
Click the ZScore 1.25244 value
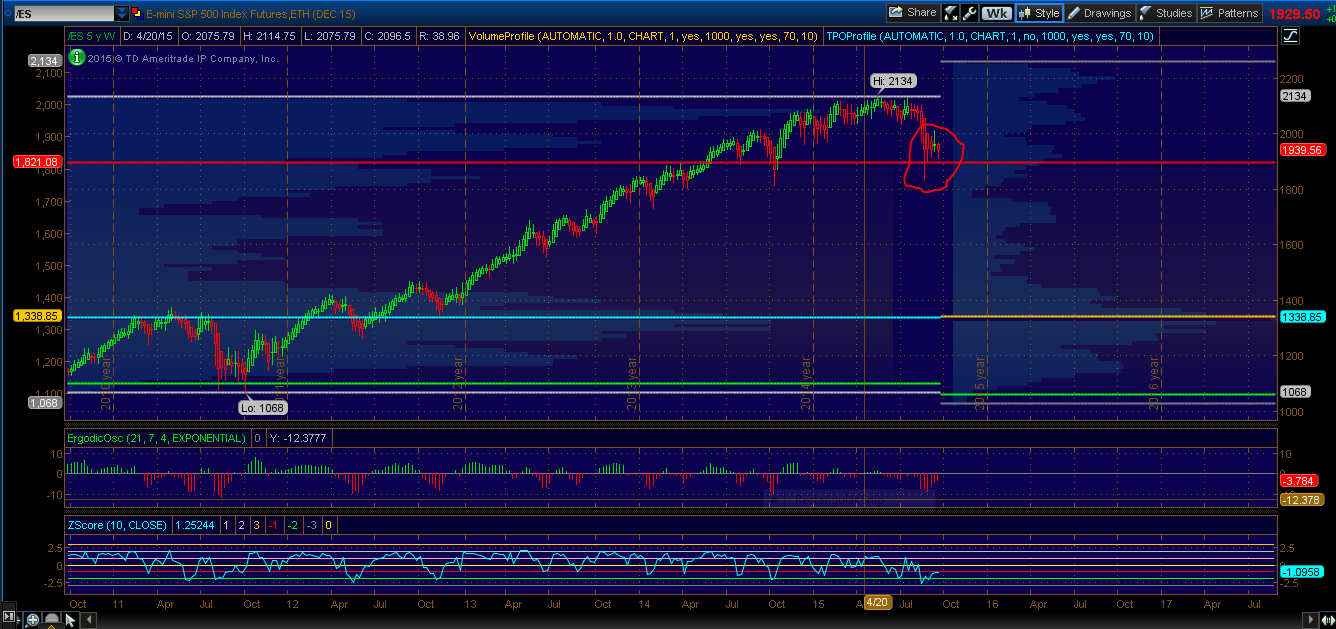coord(195,524)
